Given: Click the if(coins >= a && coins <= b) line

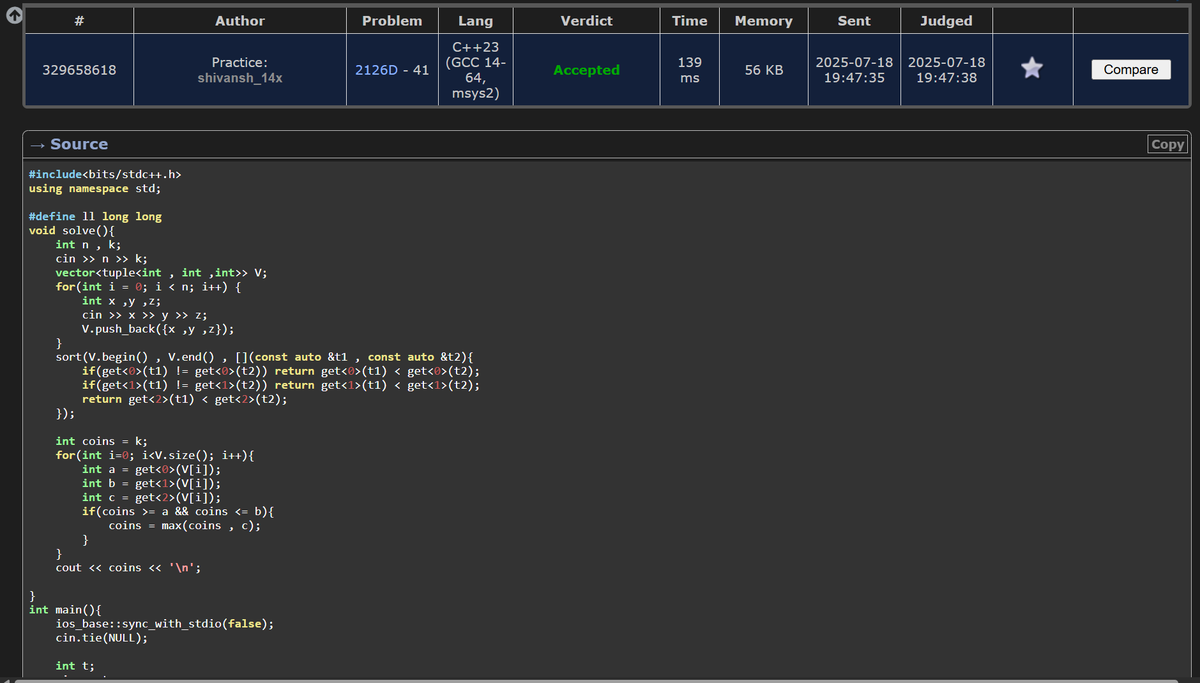Looking at the screenshot, I should coord(179,510).
